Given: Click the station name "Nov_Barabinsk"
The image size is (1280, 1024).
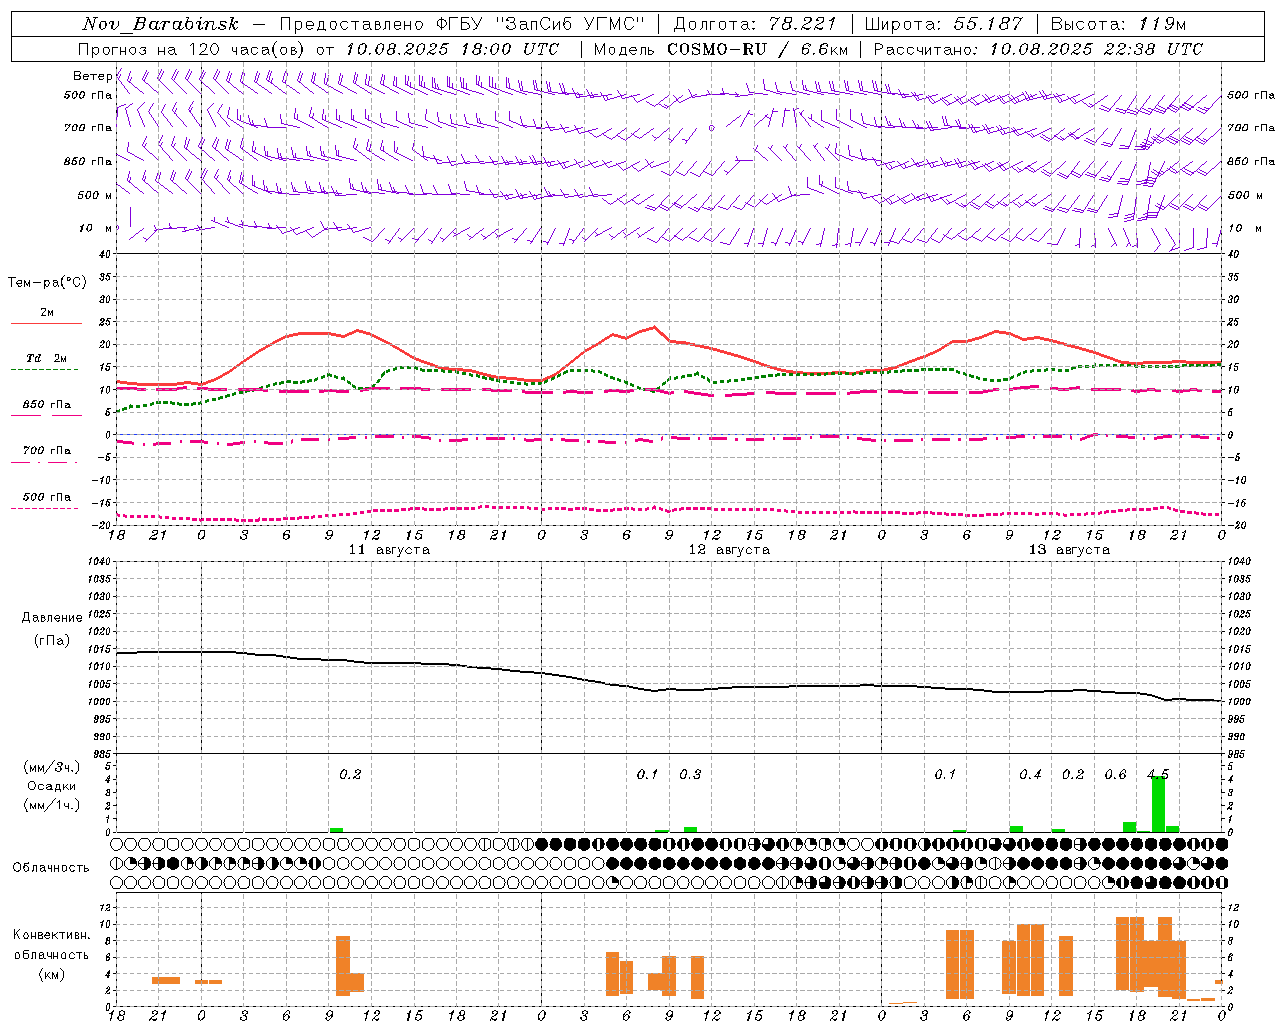Looking at the screenshot, I should 161,24.
